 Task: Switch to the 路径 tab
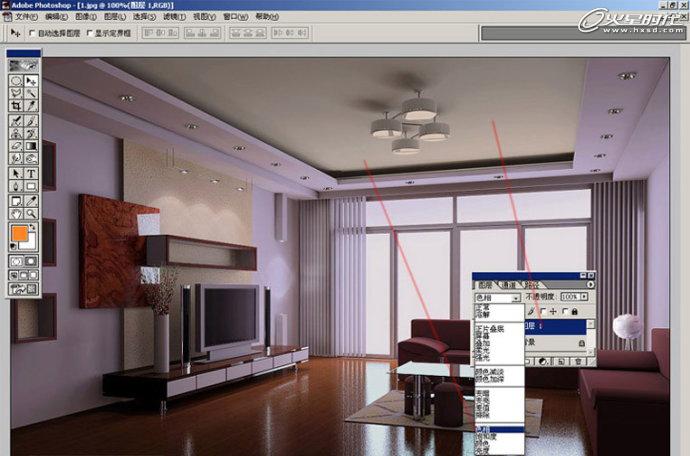point(532,285)
